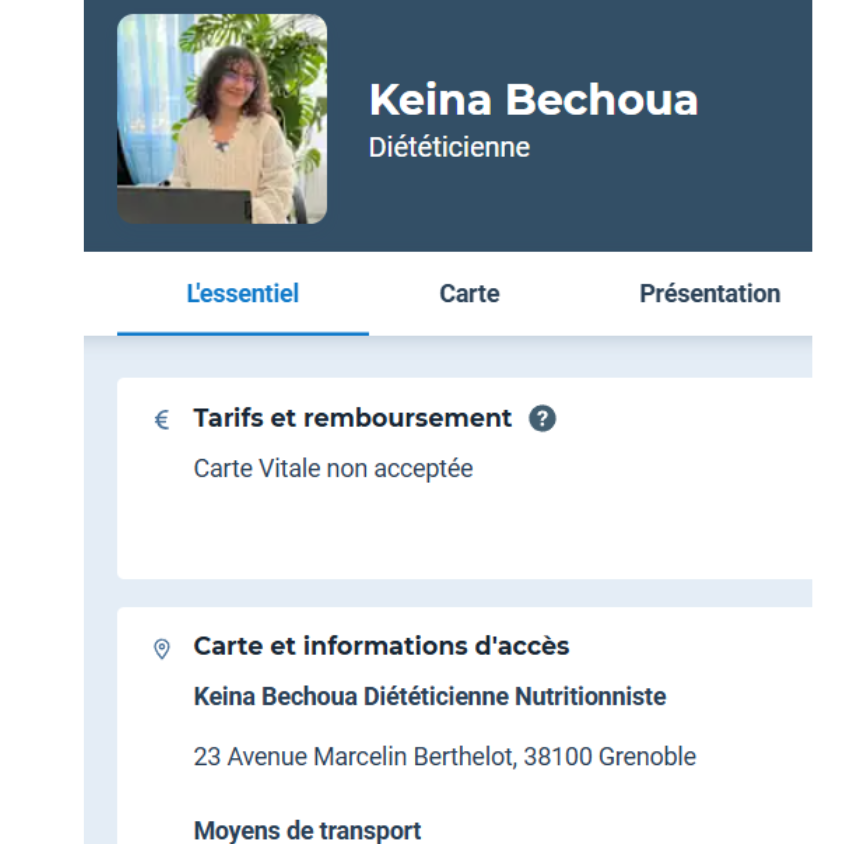Image resolution: width=866 pixels, height=844 pixels.
Task: Click the Moyens de transport heading
Action: [x=307, y=830]
